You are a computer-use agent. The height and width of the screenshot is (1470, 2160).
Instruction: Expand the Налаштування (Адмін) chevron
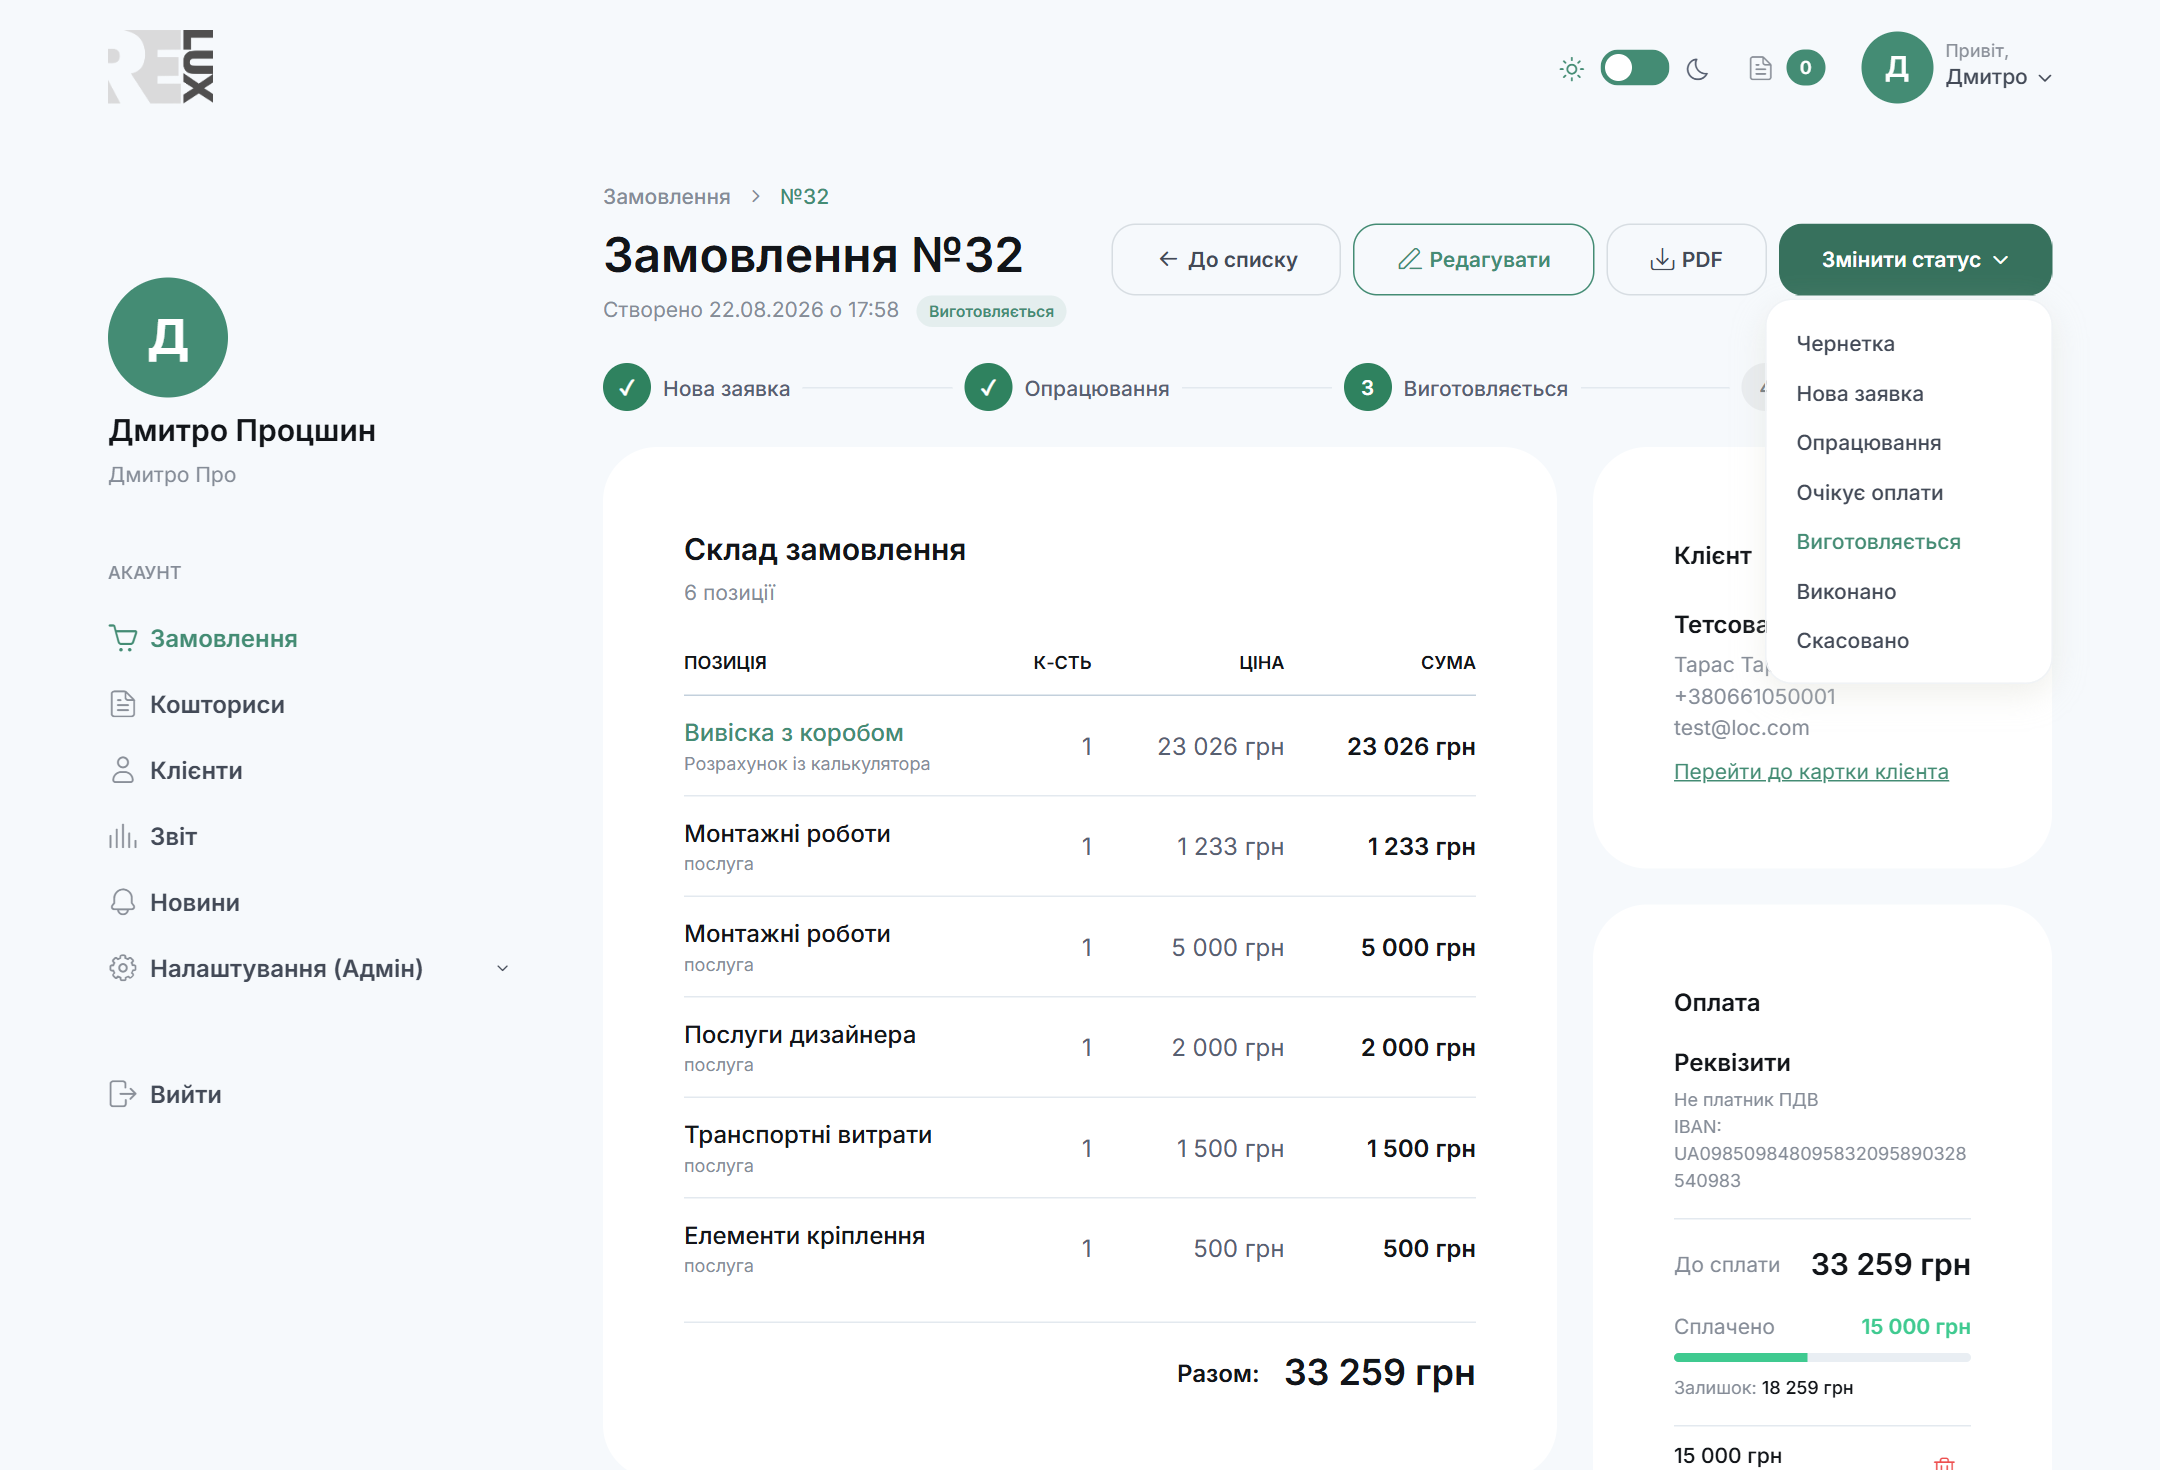coord(503,968)
